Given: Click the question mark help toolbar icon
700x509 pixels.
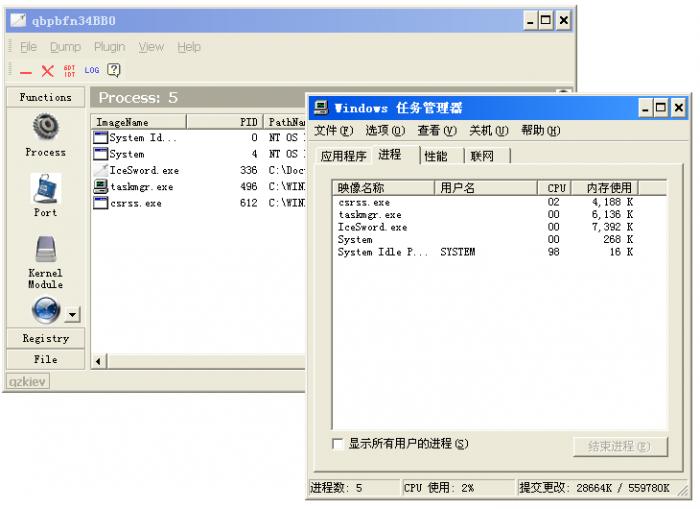Looking at the screenshot, I should [x=114, y=71].
